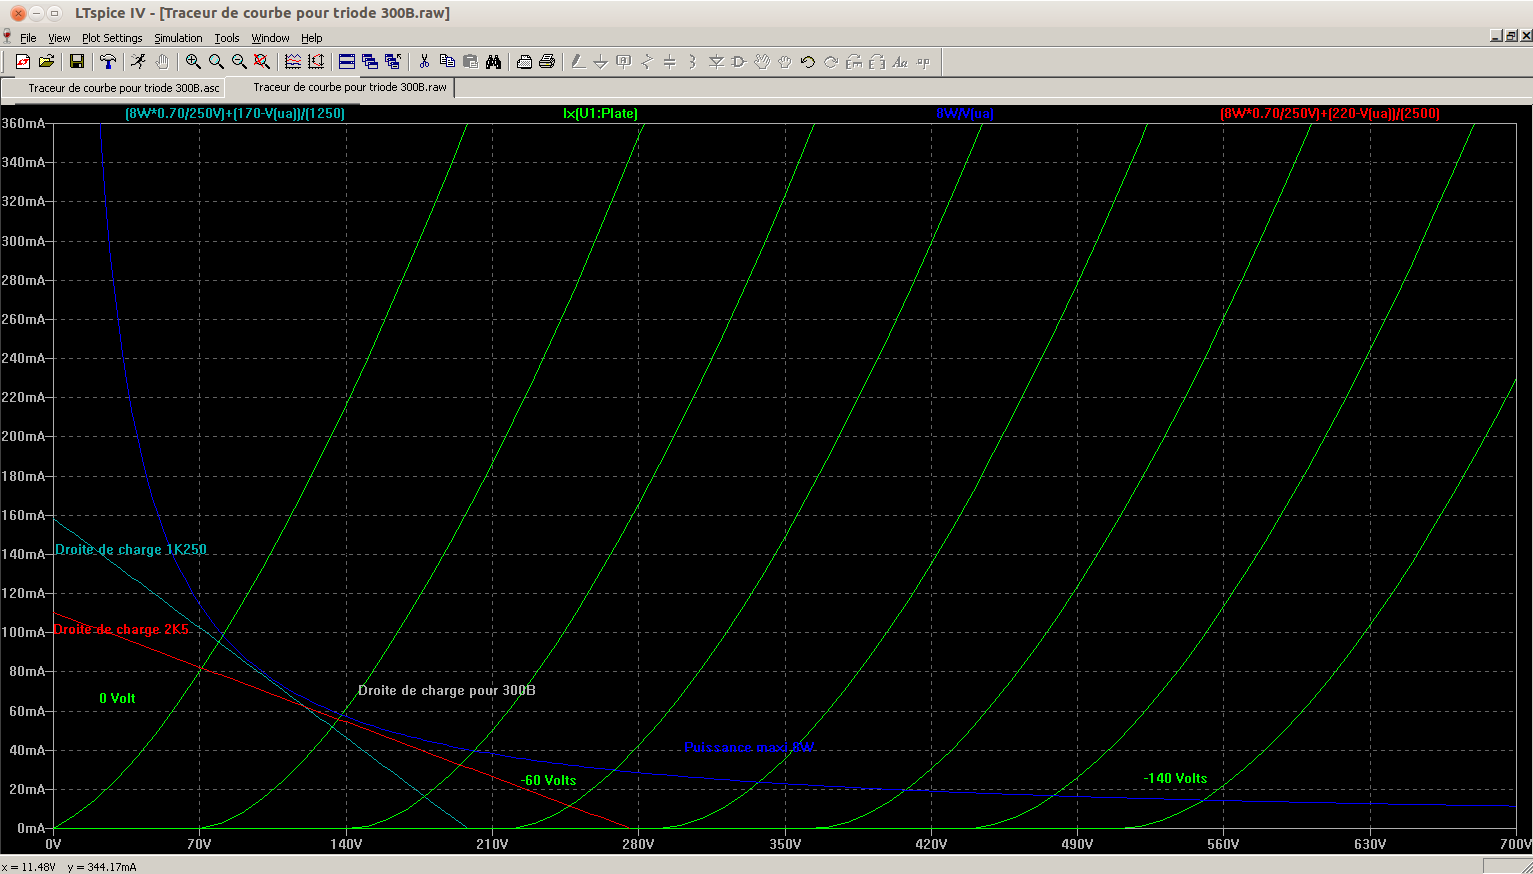The width and height of the screenshot is (1533, 874).
Task: Click the Component gate icon
Action: click(739, 62)
